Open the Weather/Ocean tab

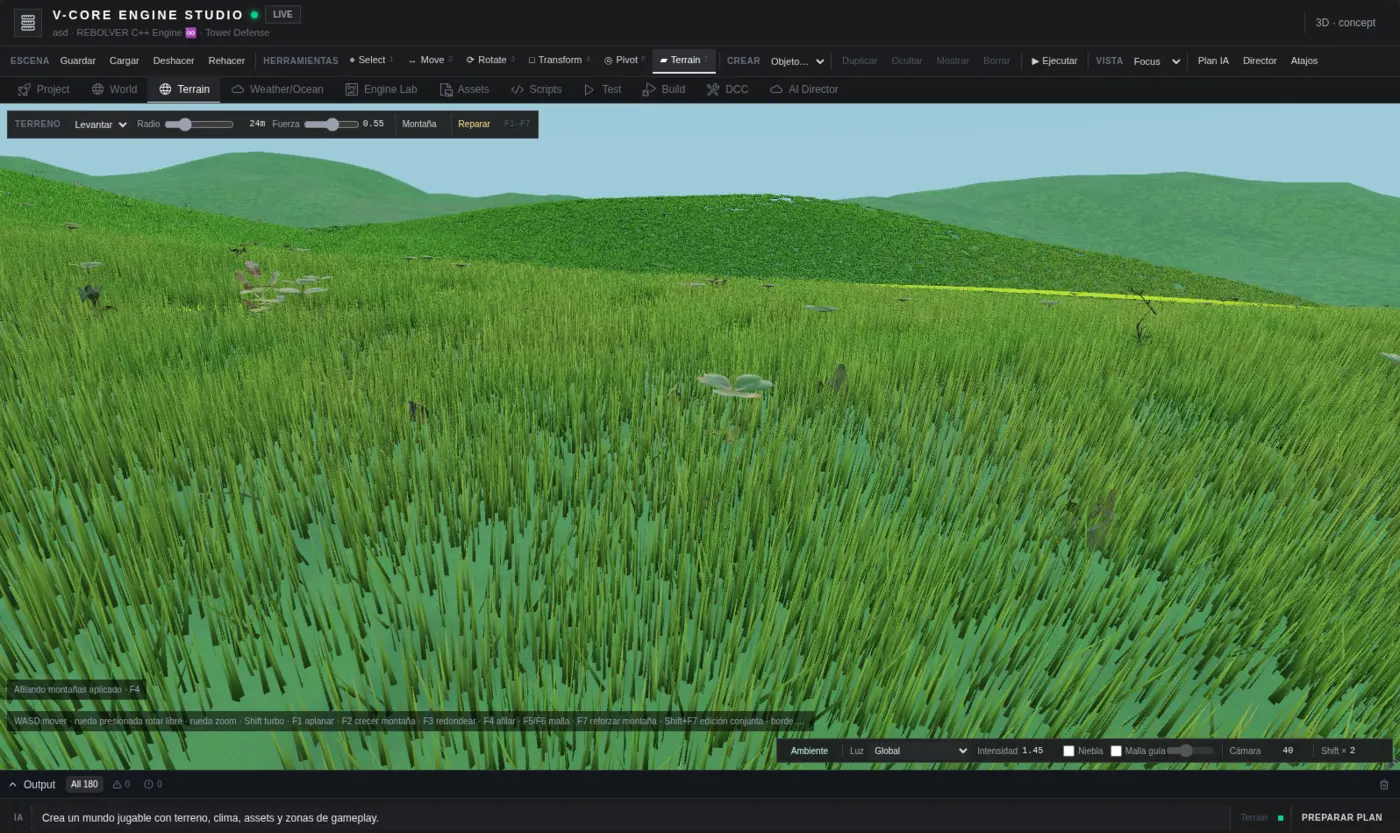click(x=277, y=89)
